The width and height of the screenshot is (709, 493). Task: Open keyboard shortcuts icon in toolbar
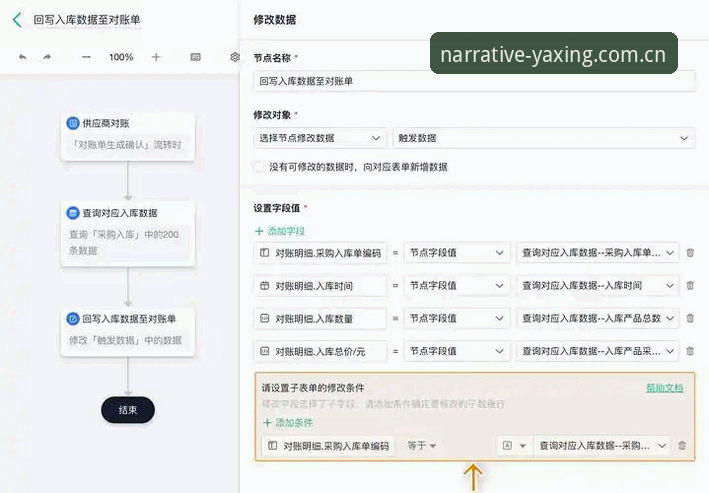click(195, 57)
